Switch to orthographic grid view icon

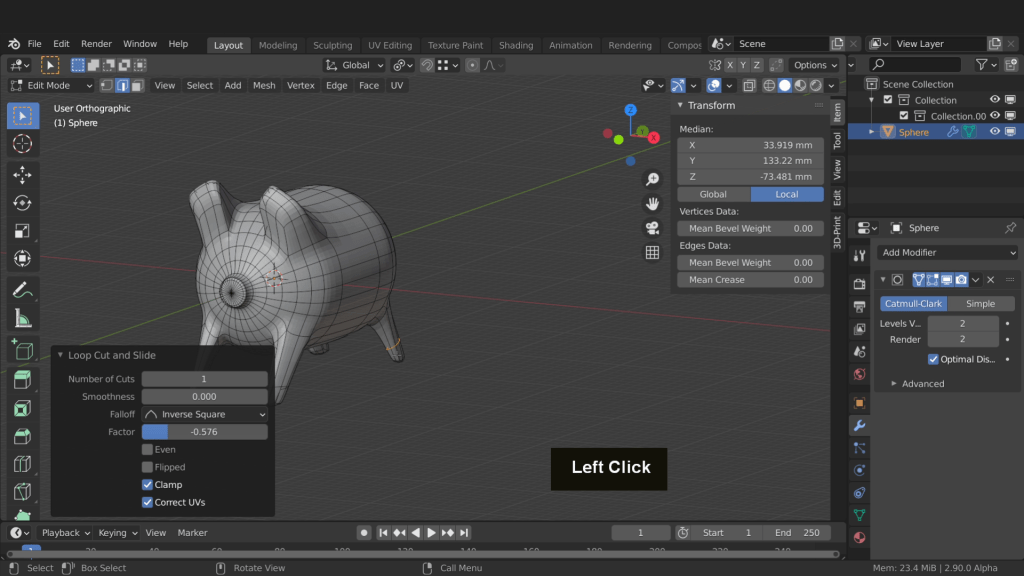coord(652,253)
